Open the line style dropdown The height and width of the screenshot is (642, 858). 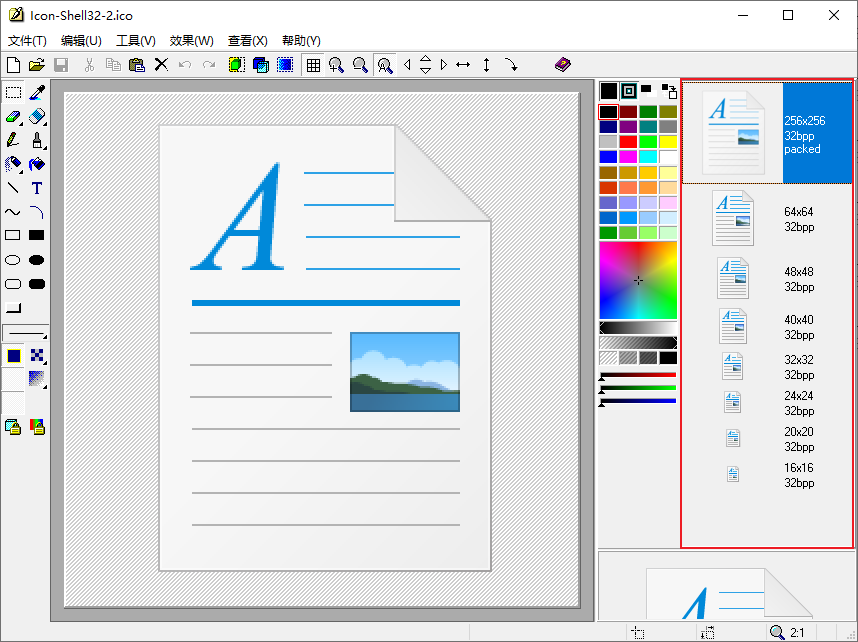pos(25,332)
